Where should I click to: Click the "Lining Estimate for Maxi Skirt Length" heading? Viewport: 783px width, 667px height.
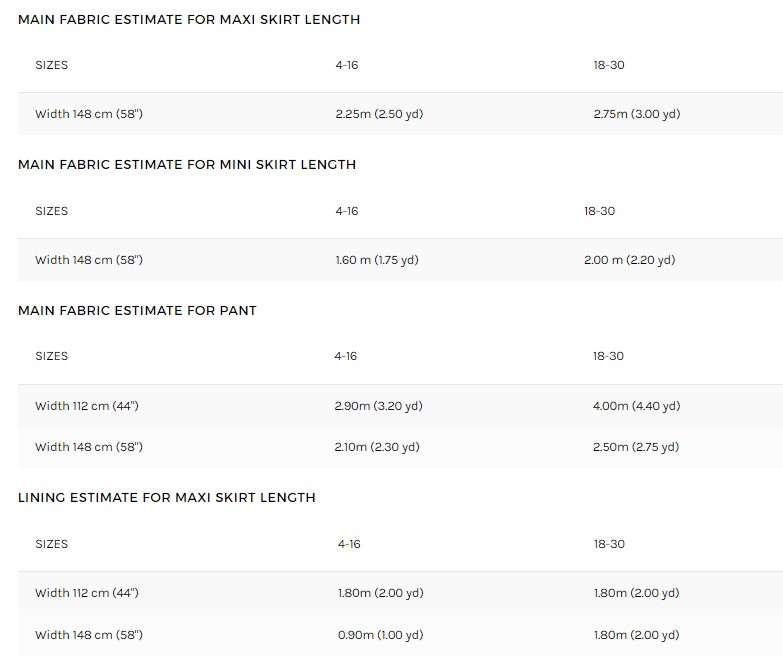167,497
